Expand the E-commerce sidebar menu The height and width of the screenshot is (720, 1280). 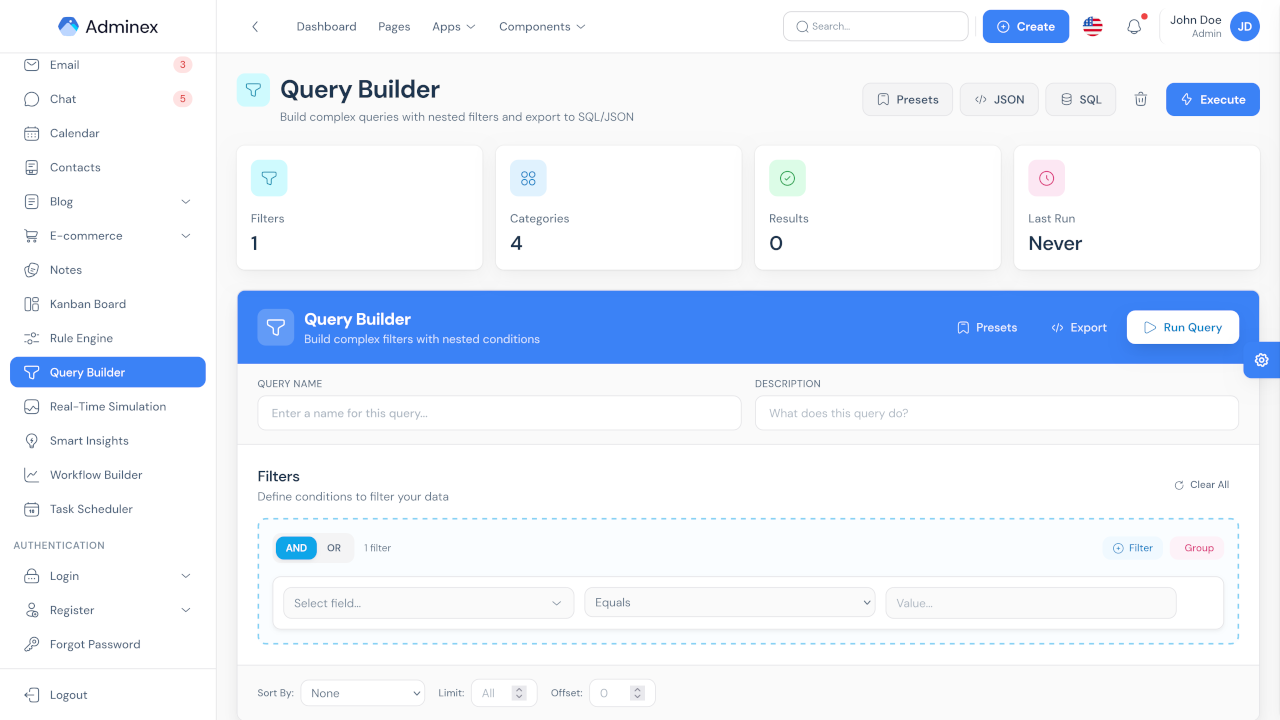[x=108, y=236]
